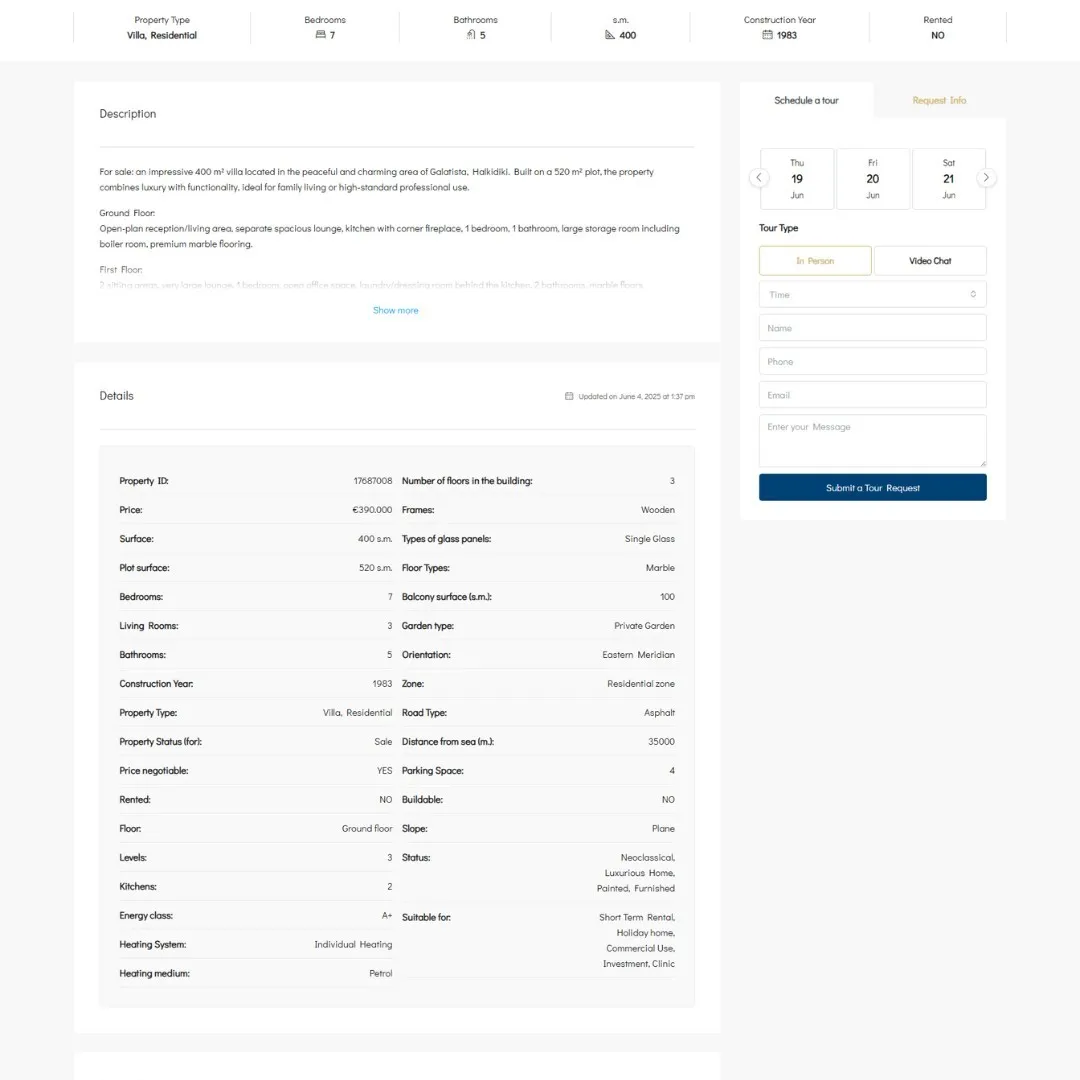Viewport: 1080px width, 1080px height.
Task: Click price value €390.000
Action: (372, 510)
